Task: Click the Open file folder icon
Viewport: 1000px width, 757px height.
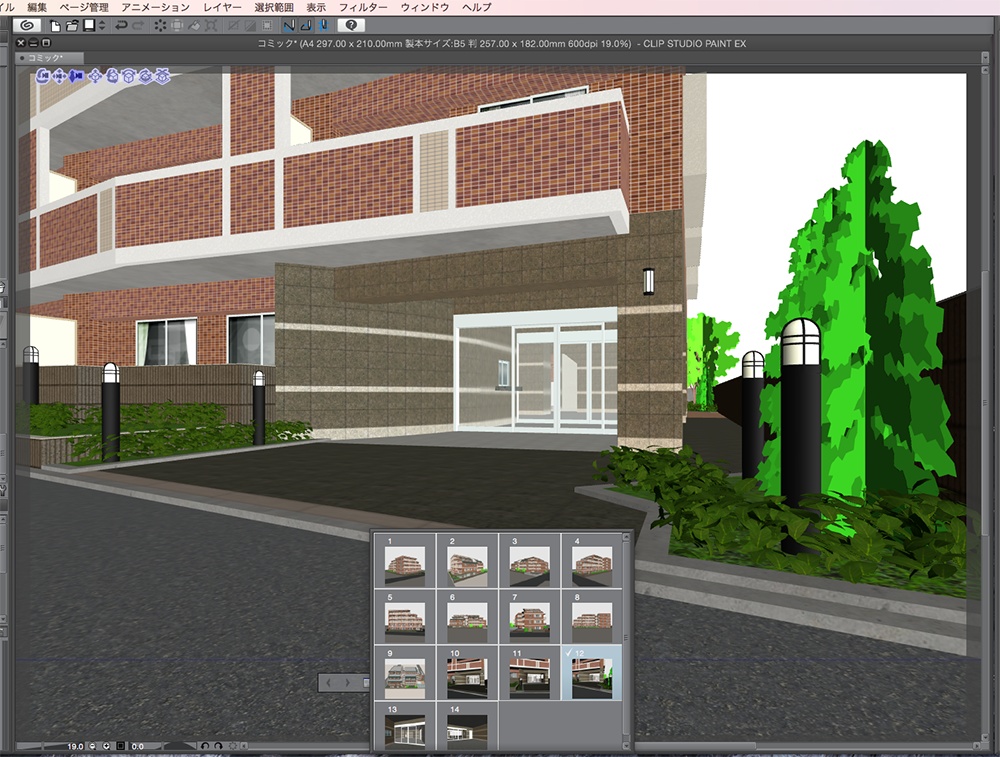Action: pyautogui.click(x=72, y=26)
